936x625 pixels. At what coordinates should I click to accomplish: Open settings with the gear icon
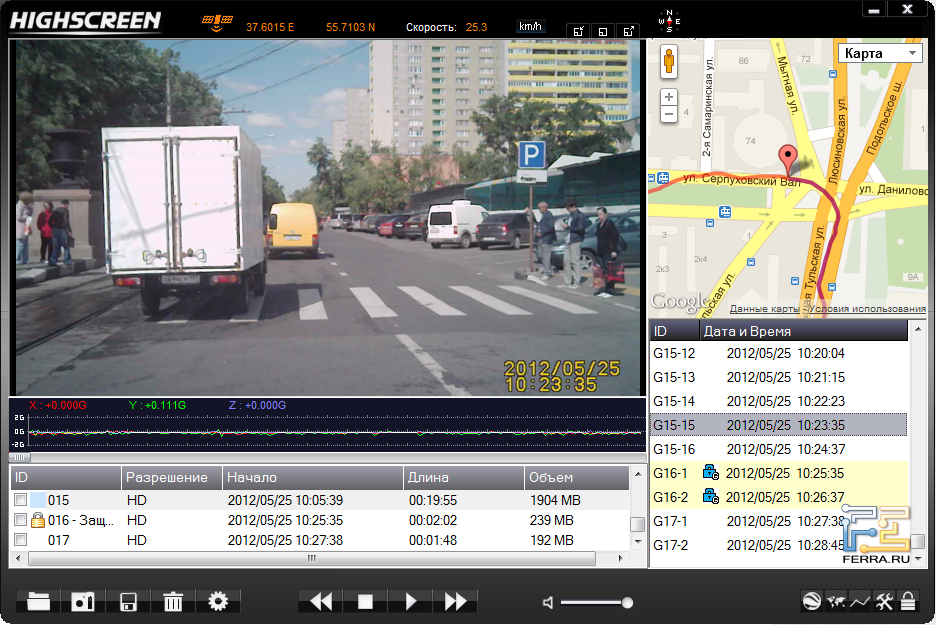218,601
